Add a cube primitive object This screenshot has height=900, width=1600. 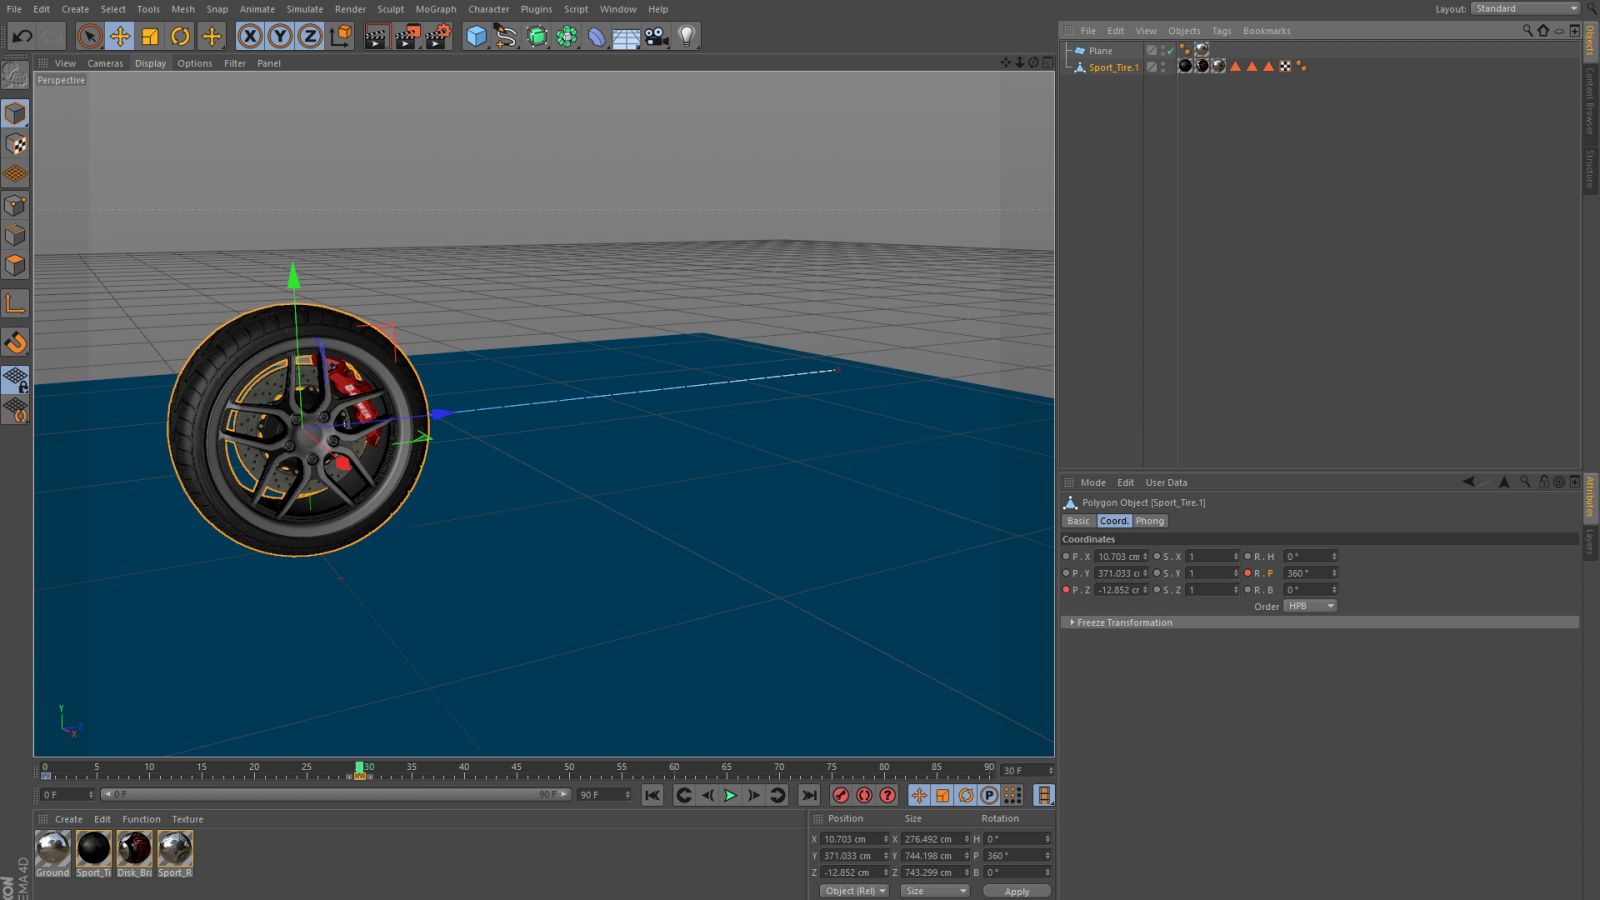coord(477,37)
